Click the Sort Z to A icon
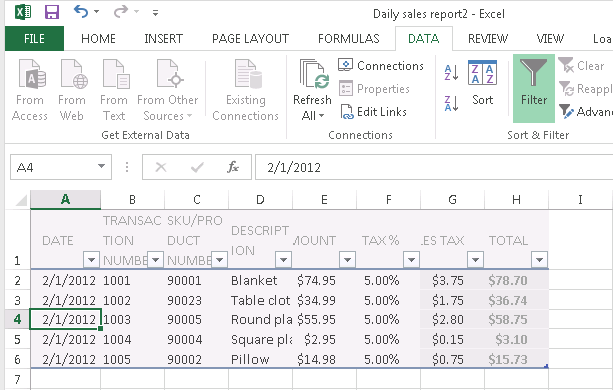Image resolution: width=613 pixels, height=390 pixels. (x=451, y=104)
